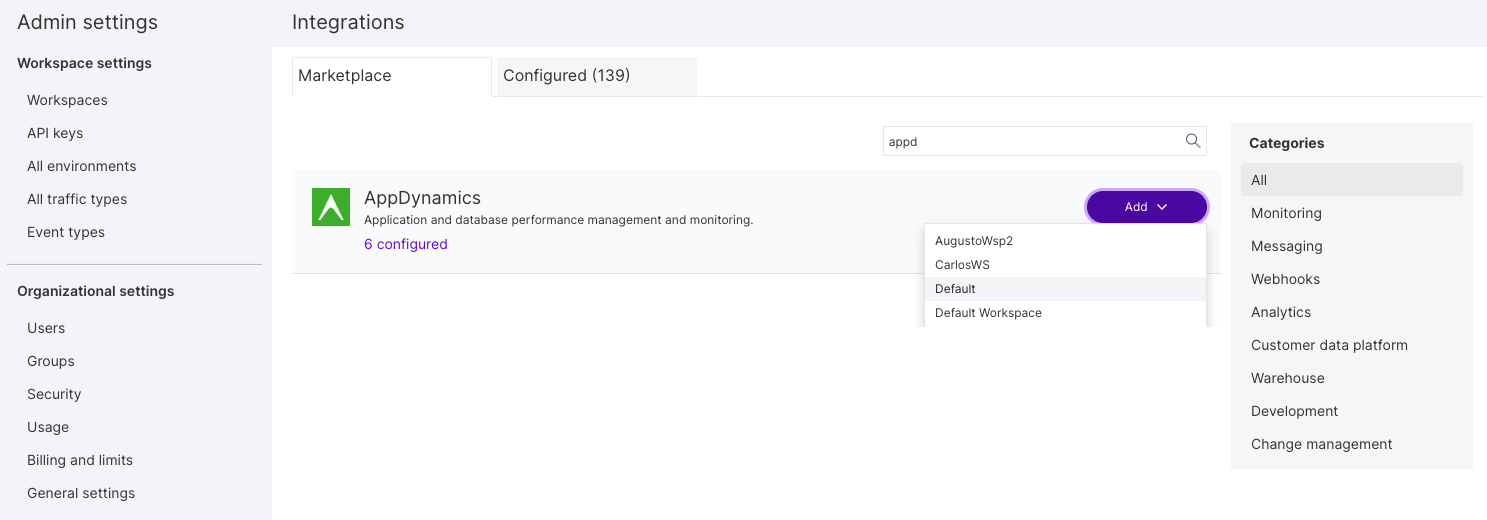1487x520 pixels.
Task: Select the Change management category
Action: (1321, 444)
